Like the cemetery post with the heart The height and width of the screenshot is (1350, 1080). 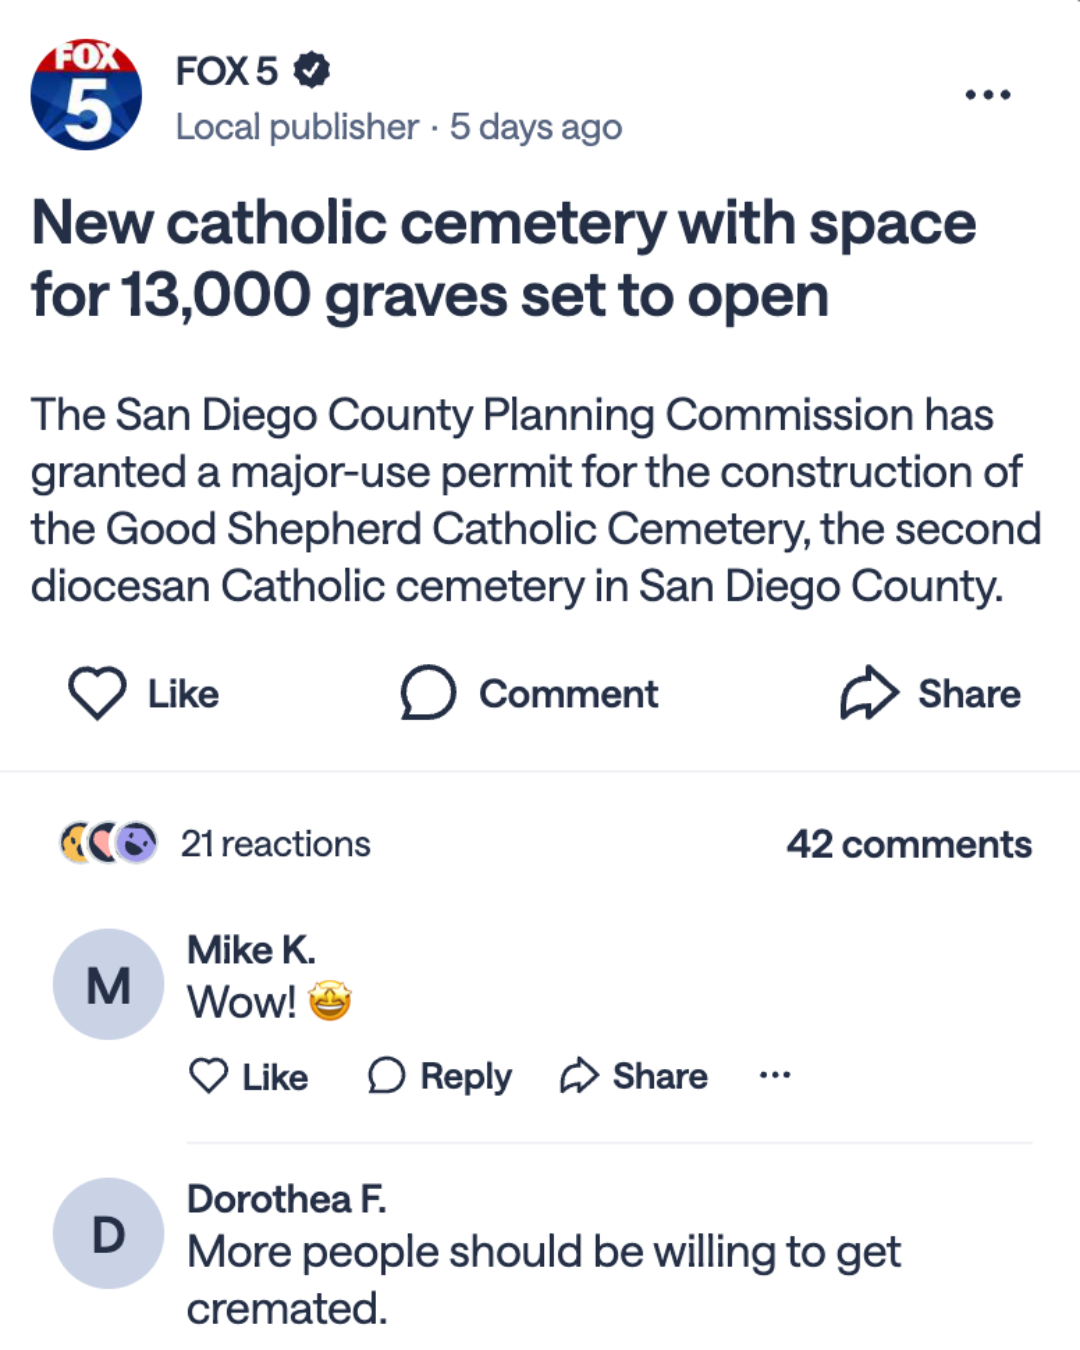point(97,693)
